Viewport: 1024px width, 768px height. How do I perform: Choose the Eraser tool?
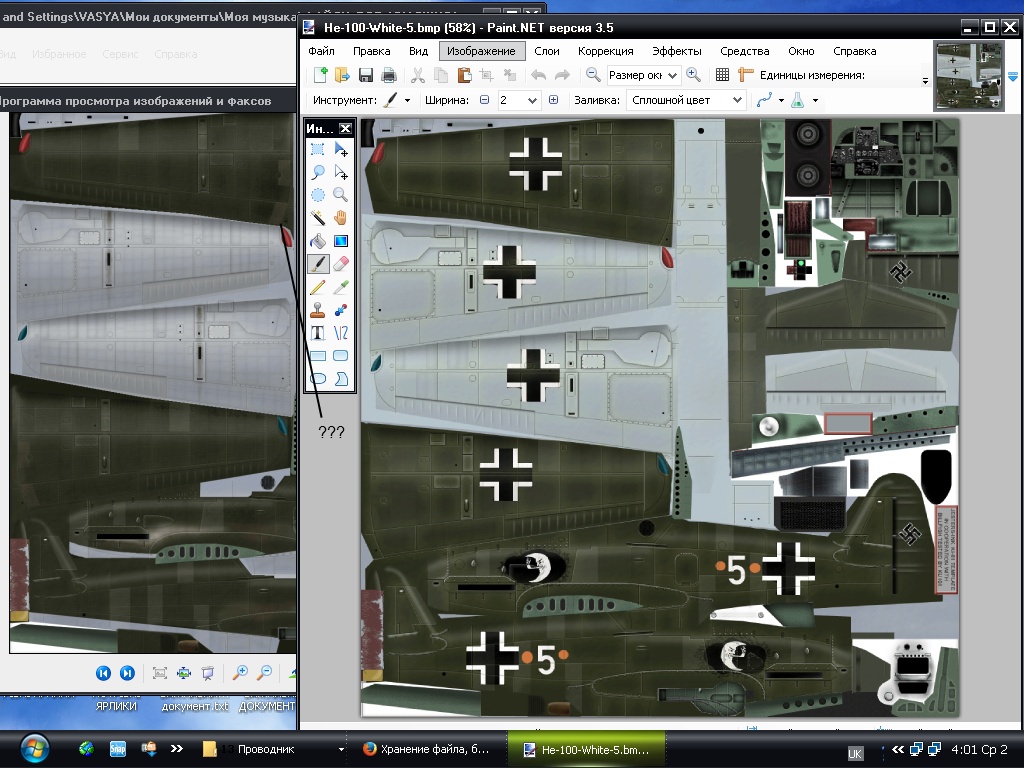coord(341,264)
